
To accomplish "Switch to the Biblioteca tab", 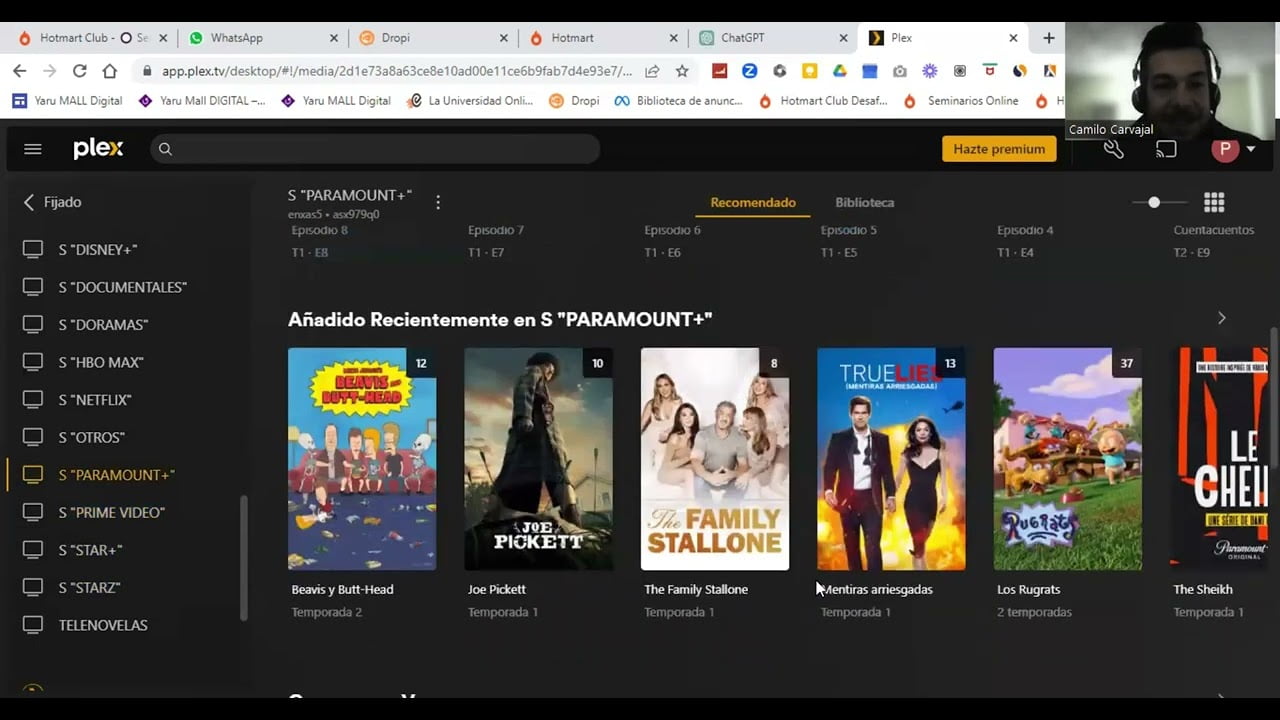I will 864,202.
